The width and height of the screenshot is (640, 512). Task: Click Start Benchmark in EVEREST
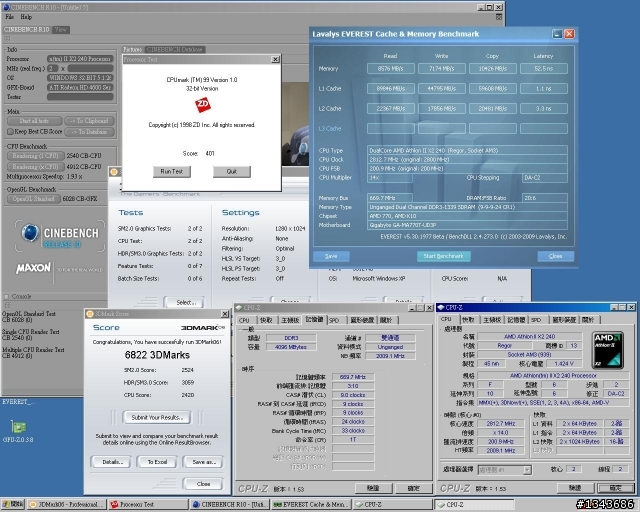click(x=444, y=256)
